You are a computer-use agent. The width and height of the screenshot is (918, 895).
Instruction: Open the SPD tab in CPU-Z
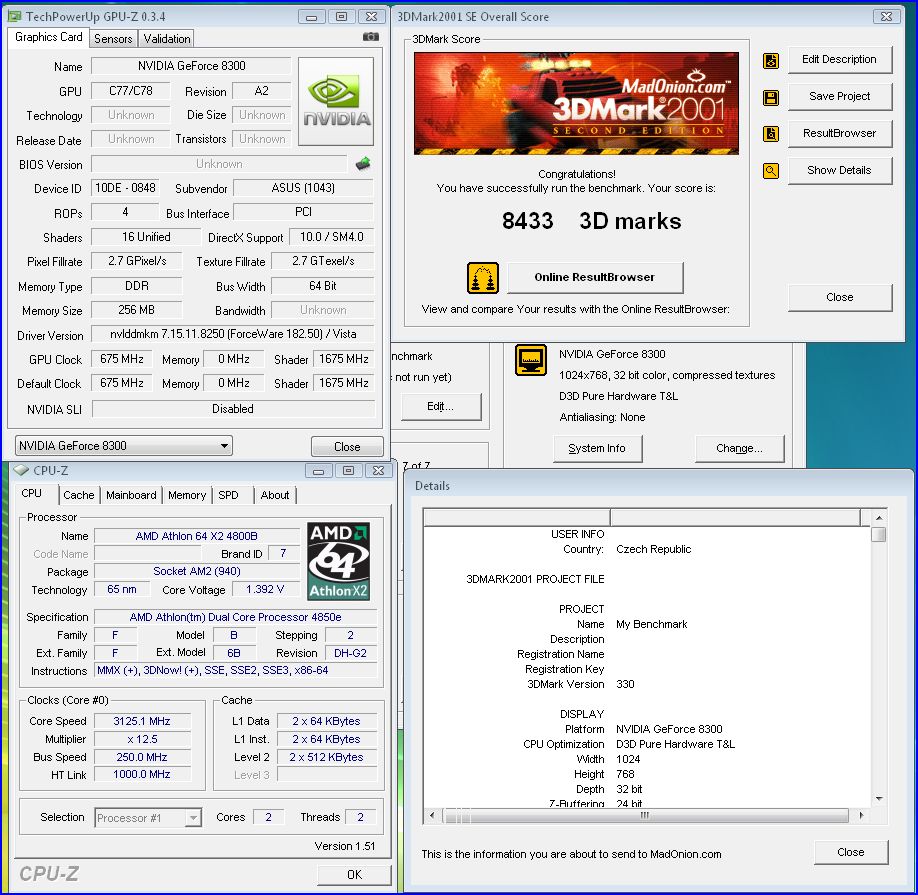coord(228,495)
